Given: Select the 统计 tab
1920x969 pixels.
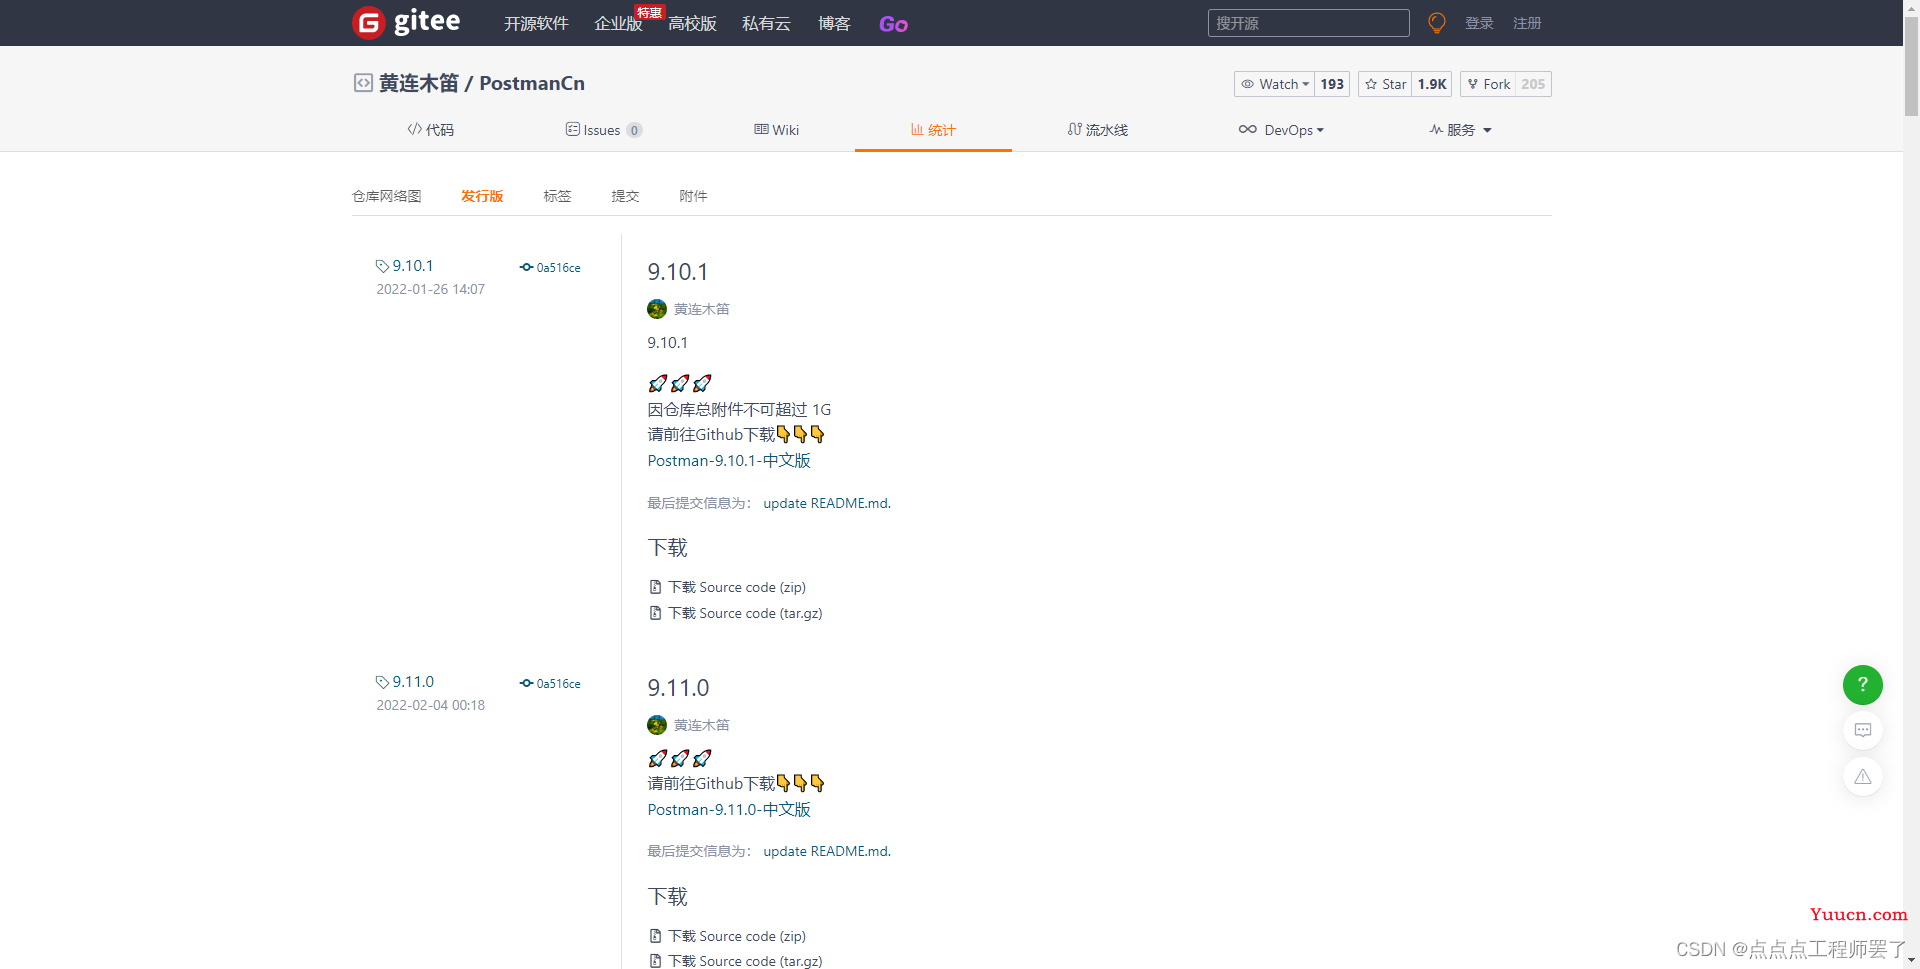Looking at the screenshot, I should (x=933, y=130).
